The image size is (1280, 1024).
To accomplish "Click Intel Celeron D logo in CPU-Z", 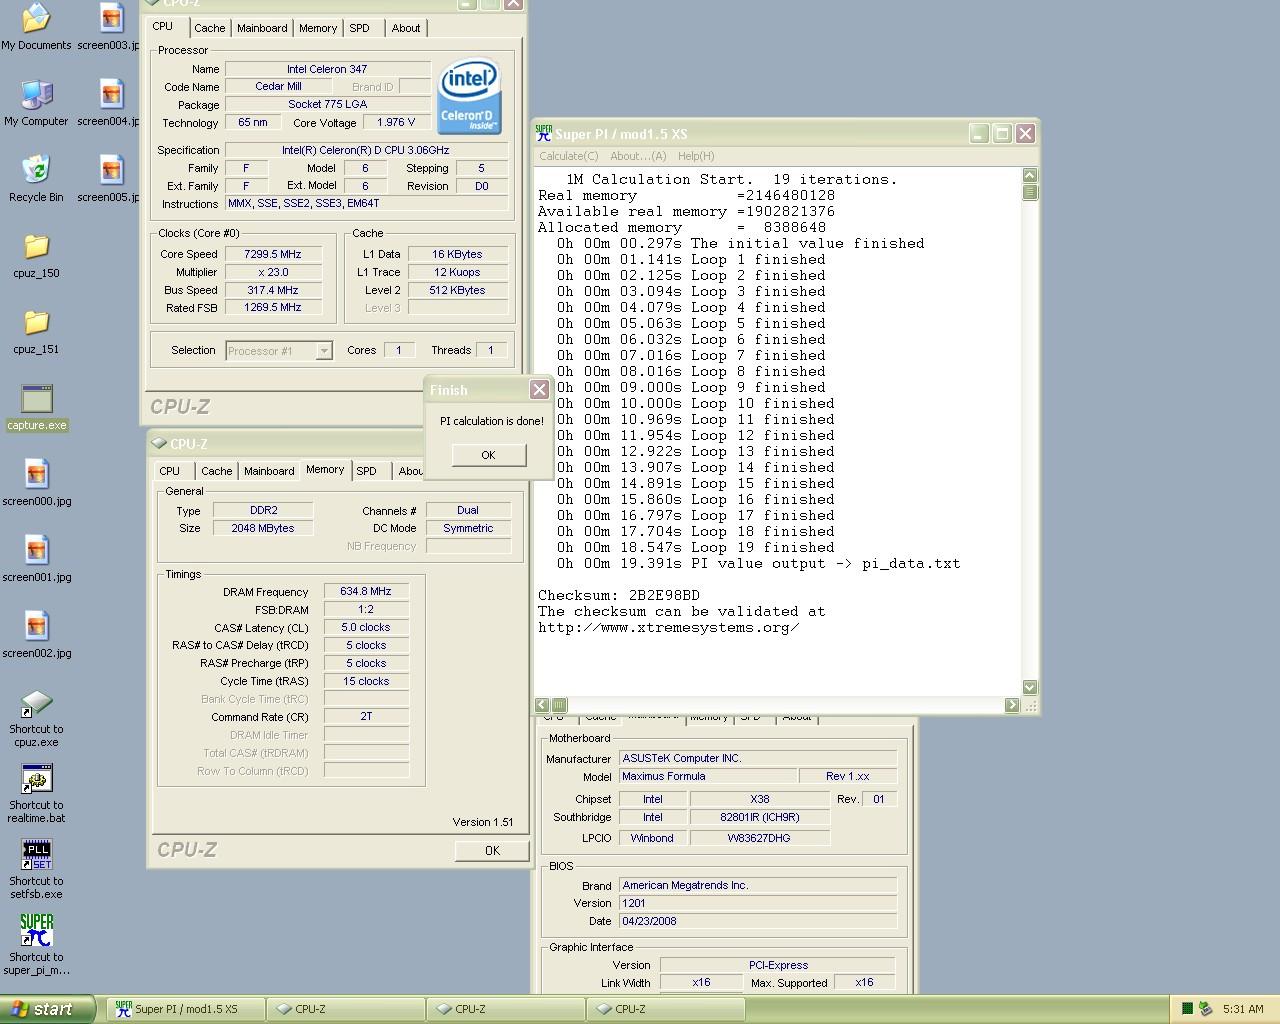I will coord(469,96).
